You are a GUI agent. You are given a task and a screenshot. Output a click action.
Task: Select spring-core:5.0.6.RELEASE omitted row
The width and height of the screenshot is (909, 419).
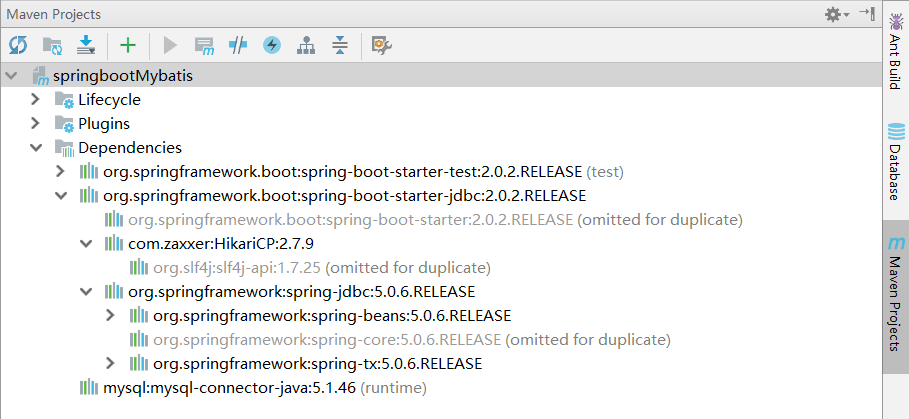point(412,340)
